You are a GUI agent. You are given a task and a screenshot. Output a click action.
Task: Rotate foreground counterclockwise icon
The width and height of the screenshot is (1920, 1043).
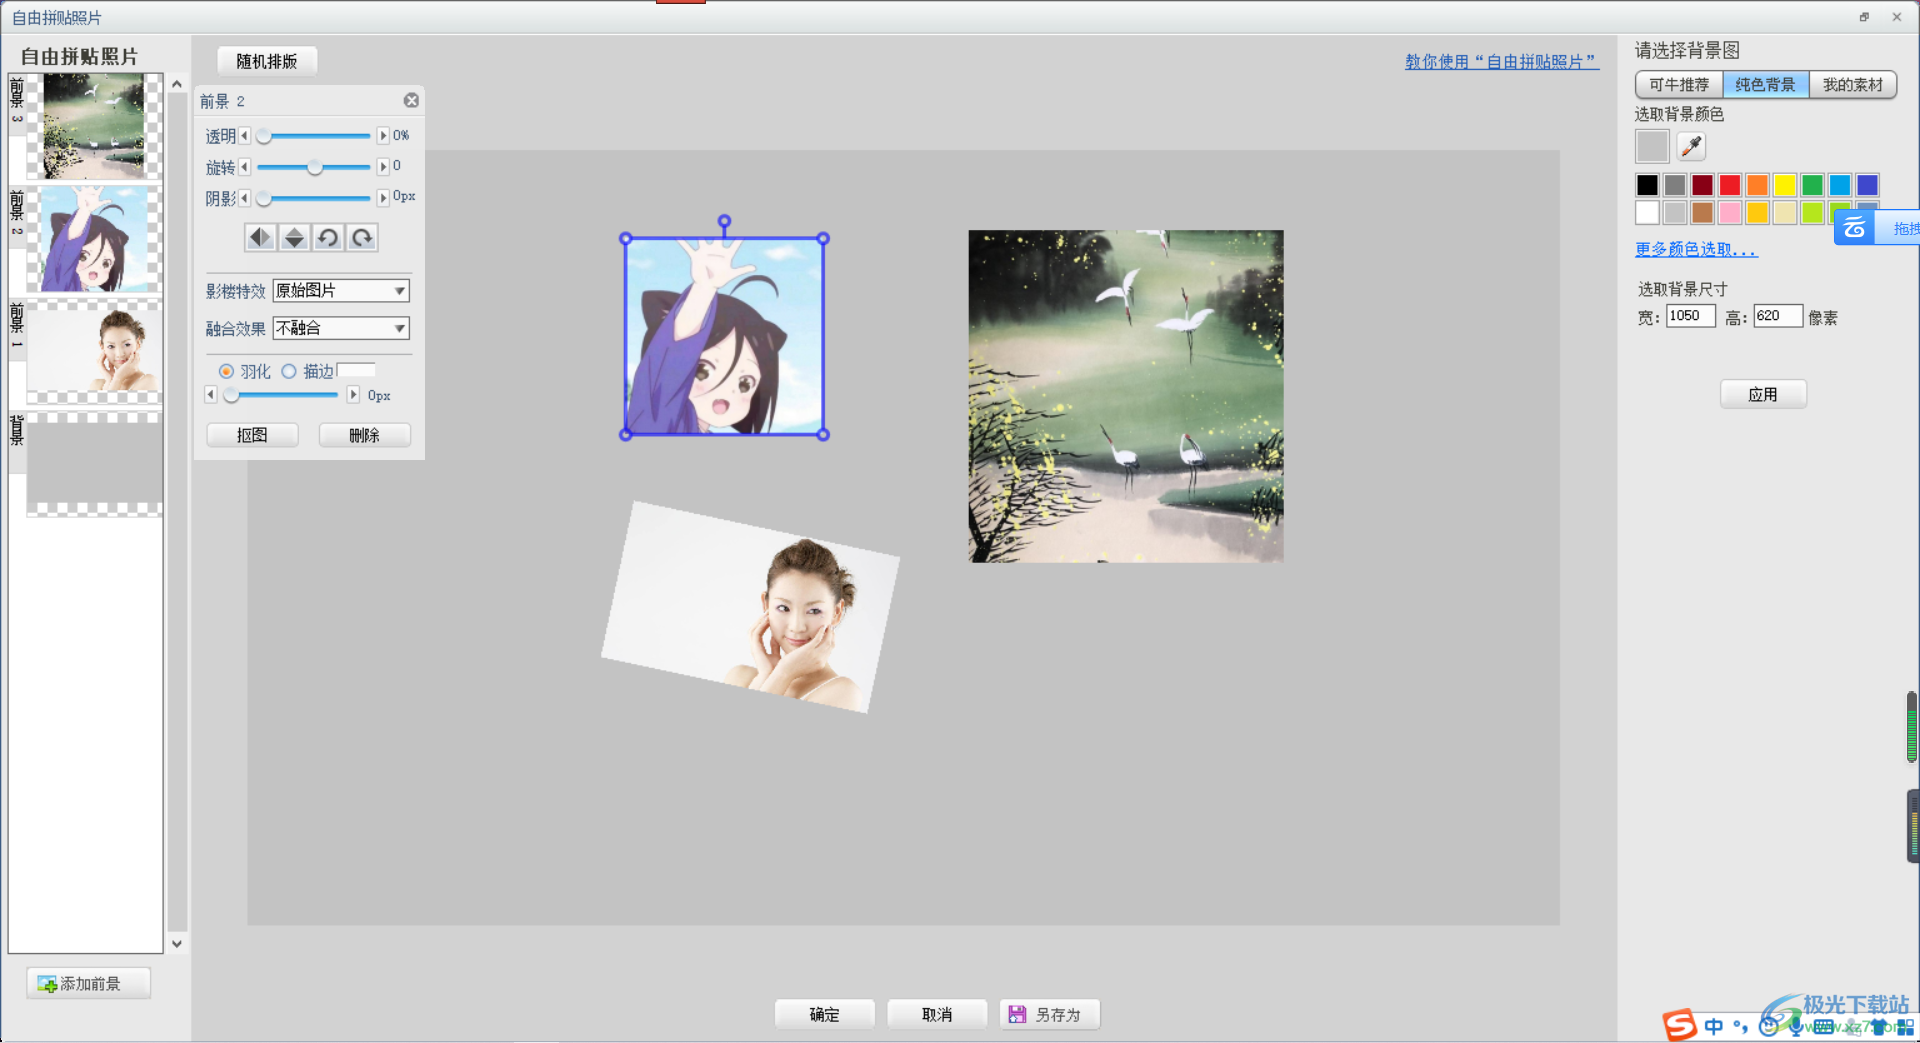click(x=328, y=237)
